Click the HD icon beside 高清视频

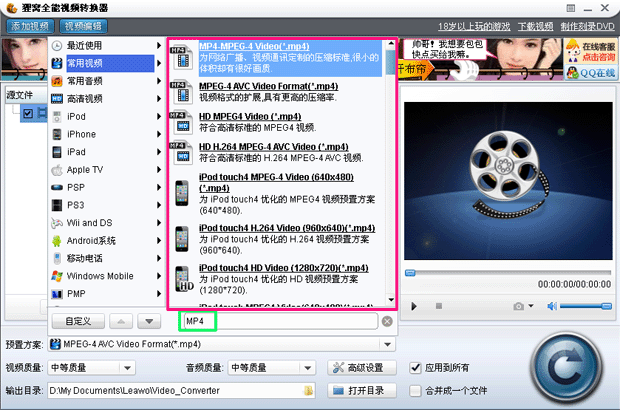point(57,99)
